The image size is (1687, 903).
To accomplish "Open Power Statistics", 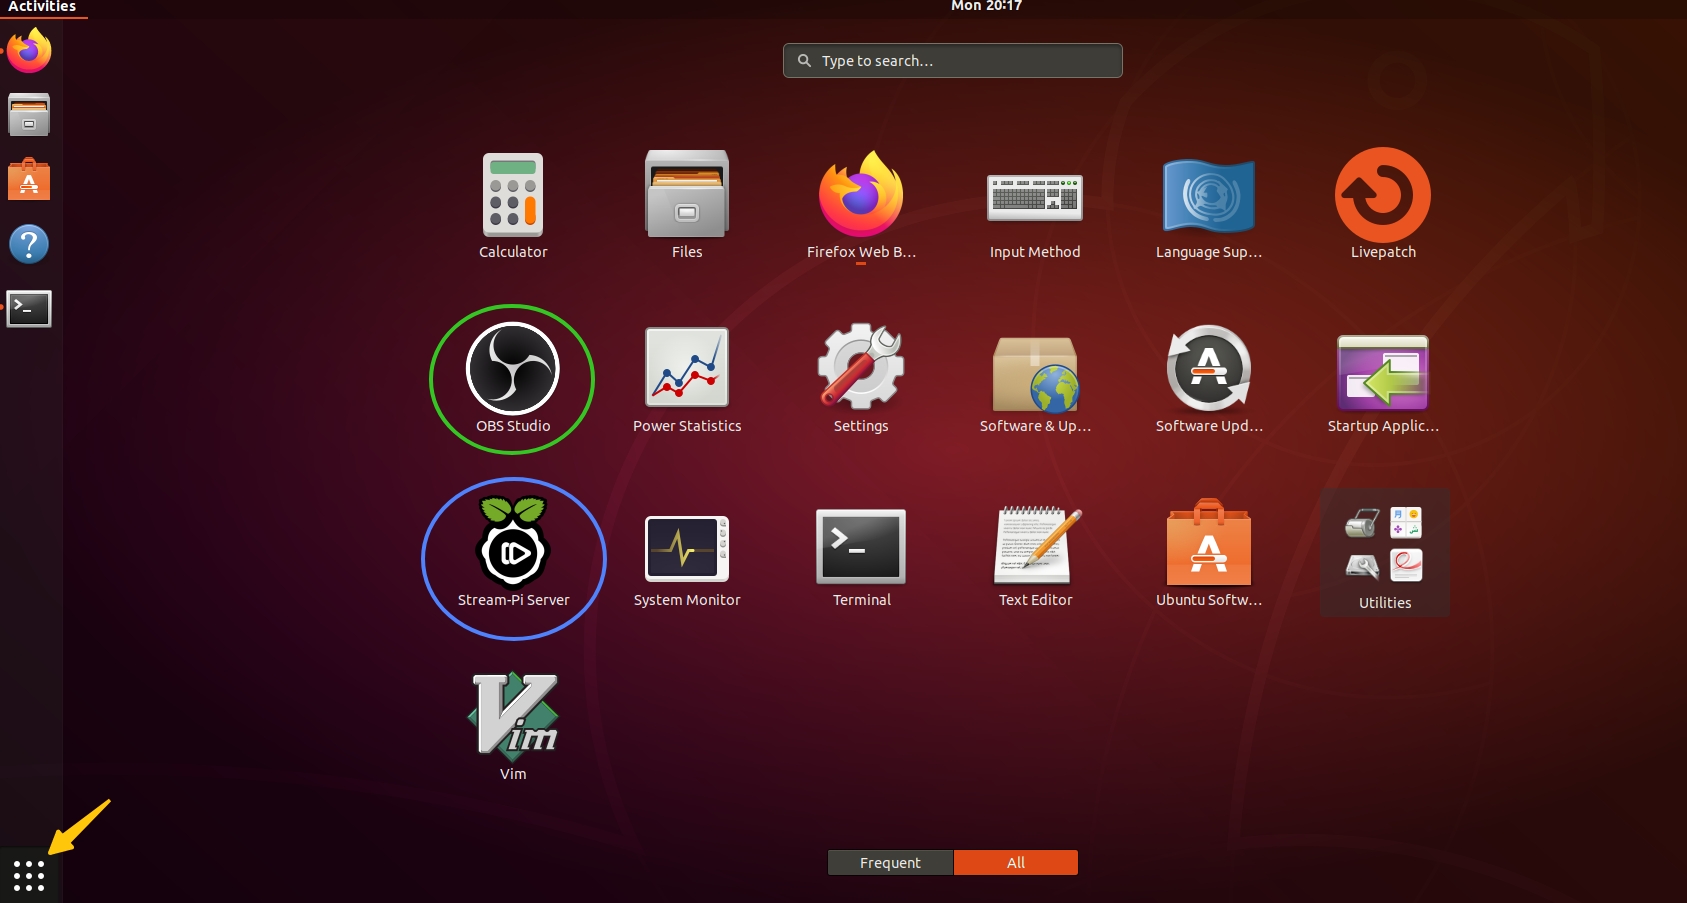I will tap(687, 380).
